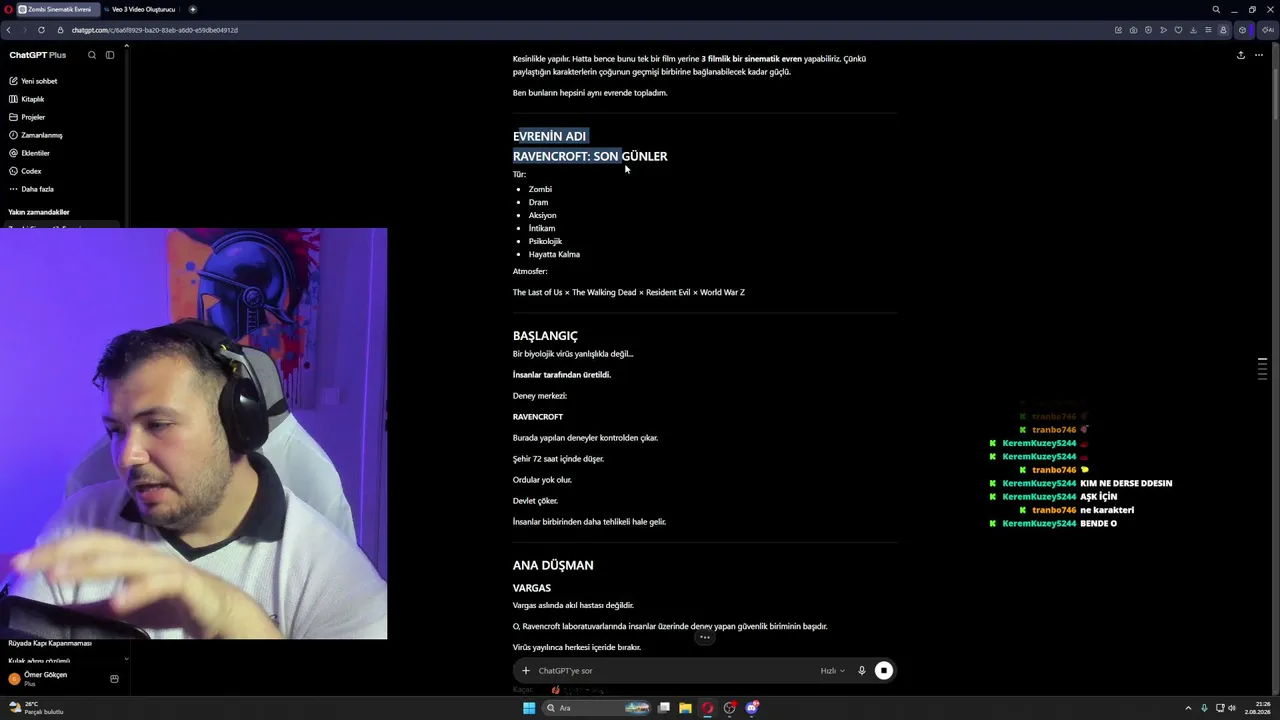Open the conversation options three-dot menu
Viewport: 1280px width, 720px height.
pyautogui.click(x=1259, y=55)
